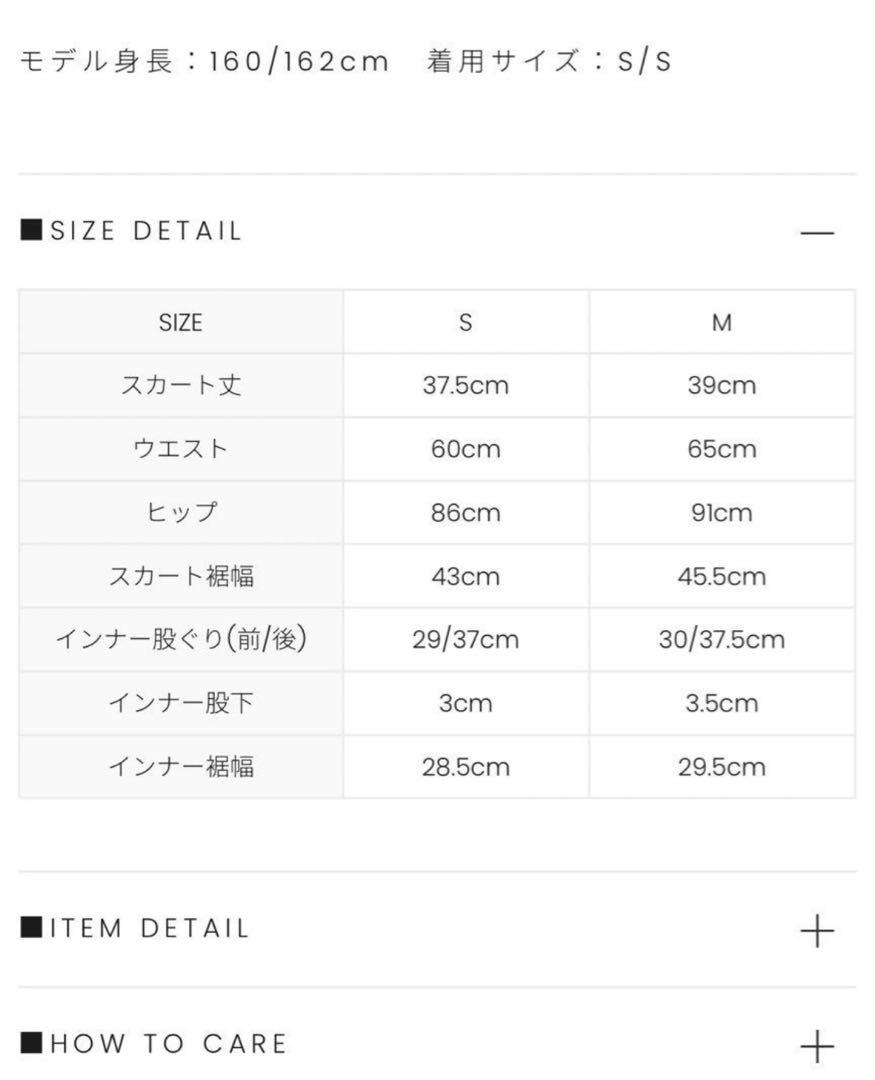
Task: Select the 37.5cm skirt length cell
Action: tap(466, 385)
